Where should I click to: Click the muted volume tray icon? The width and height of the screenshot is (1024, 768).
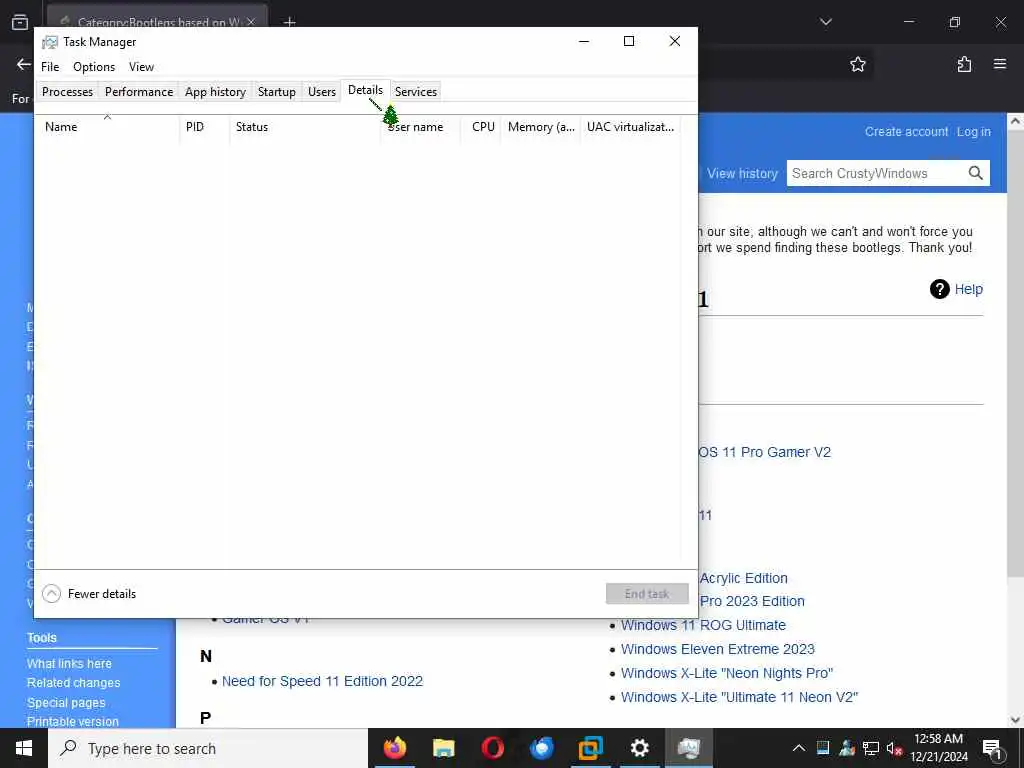894,748
